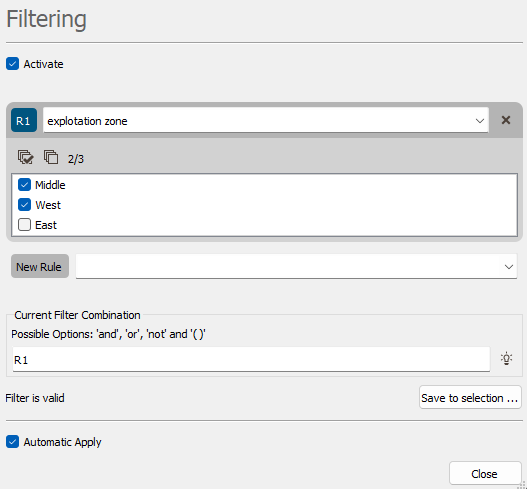Click the New Rule button
The image size is (527, 489).
pos(40,266)
